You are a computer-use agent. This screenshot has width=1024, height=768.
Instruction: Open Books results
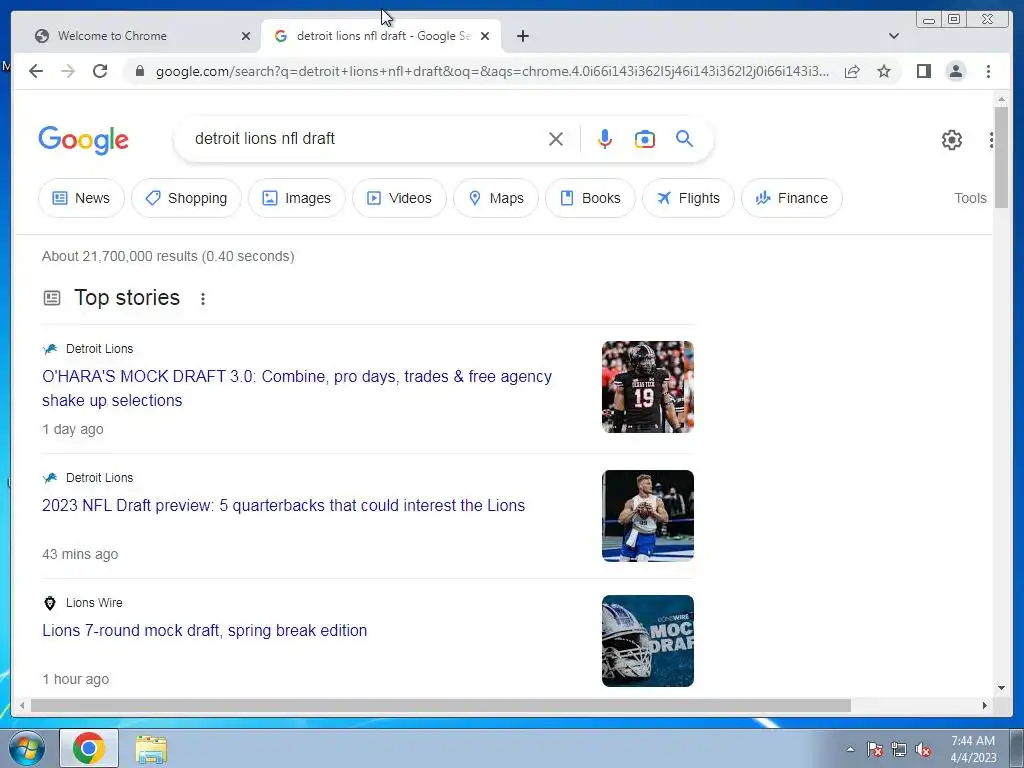[590, 198]
